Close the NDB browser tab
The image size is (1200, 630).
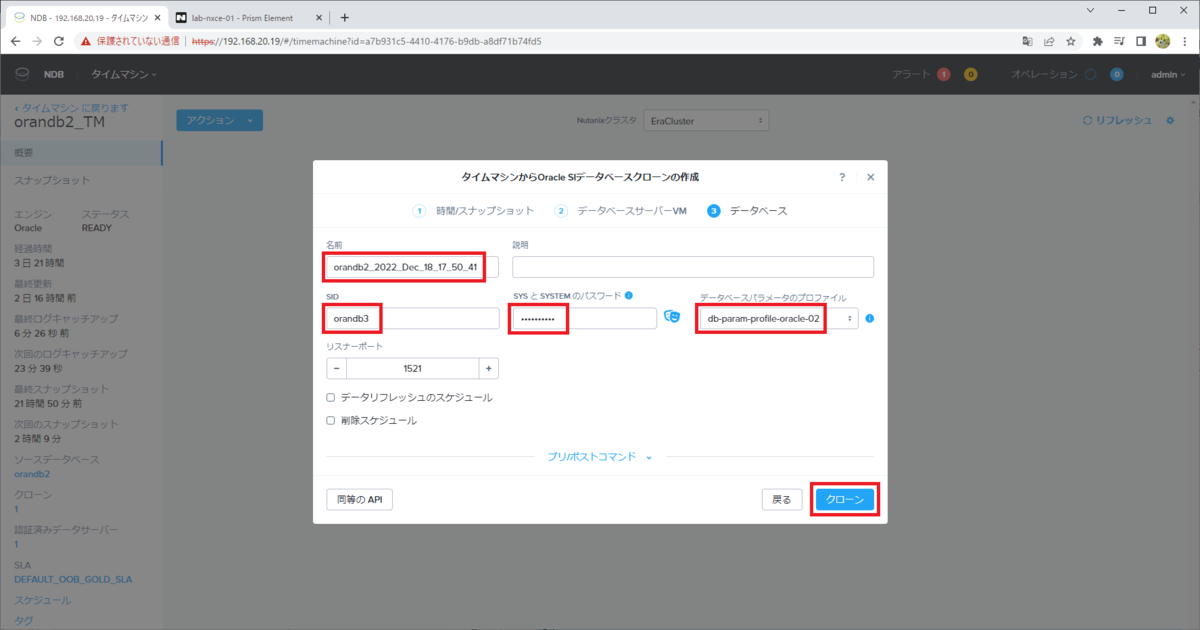click(x=155, y=17)
